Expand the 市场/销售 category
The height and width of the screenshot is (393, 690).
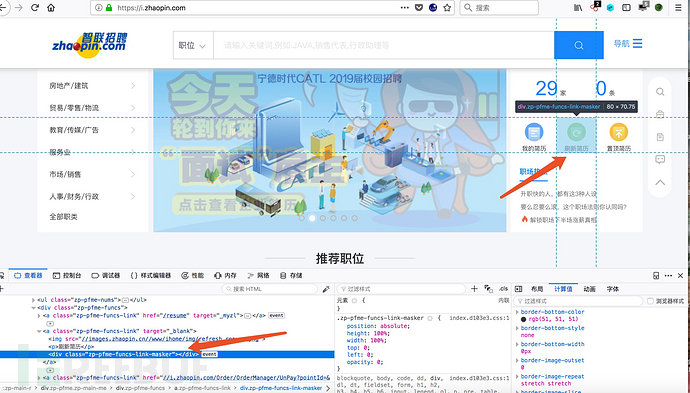[x=92, y=174]
